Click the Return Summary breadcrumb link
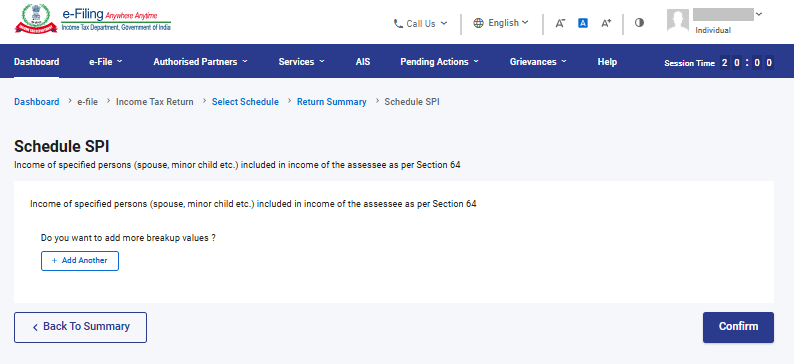The image size is (794, 364). (x=332, y=102)
